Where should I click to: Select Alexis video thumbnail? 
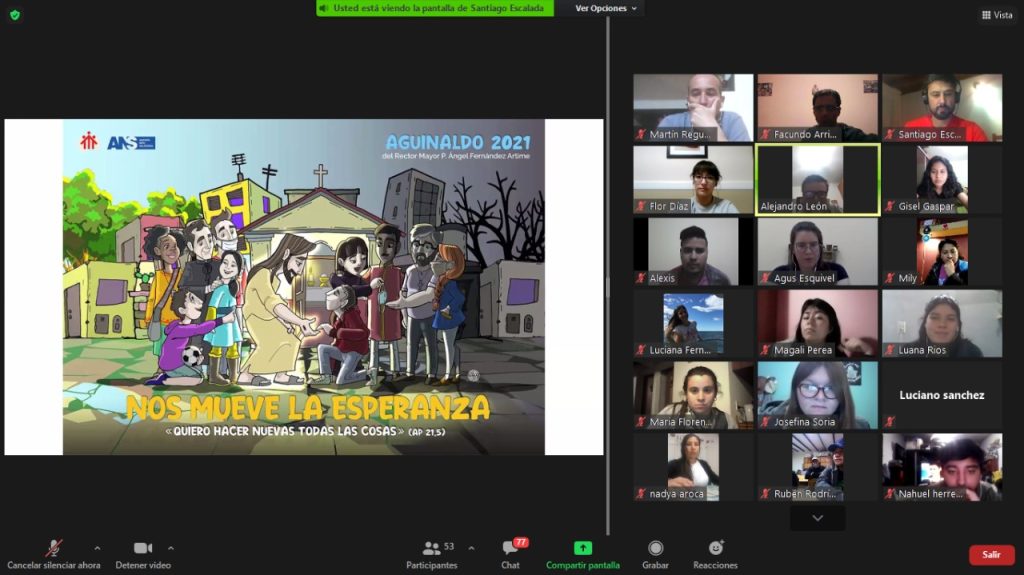pyautogui.click(x=693, y=252)
